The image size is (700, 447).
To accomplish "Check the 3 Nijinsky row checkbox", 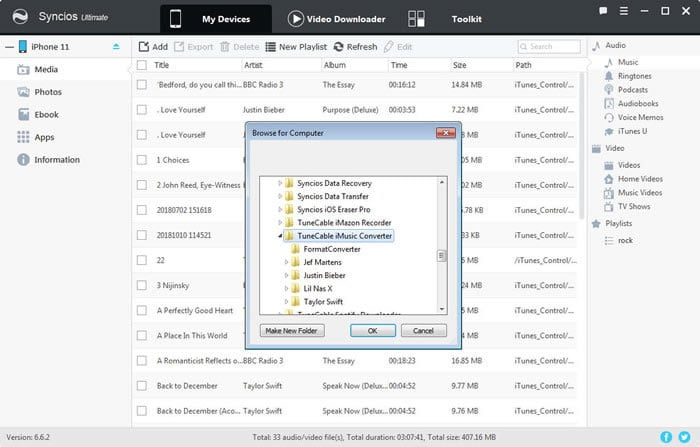I will (142, 285).
